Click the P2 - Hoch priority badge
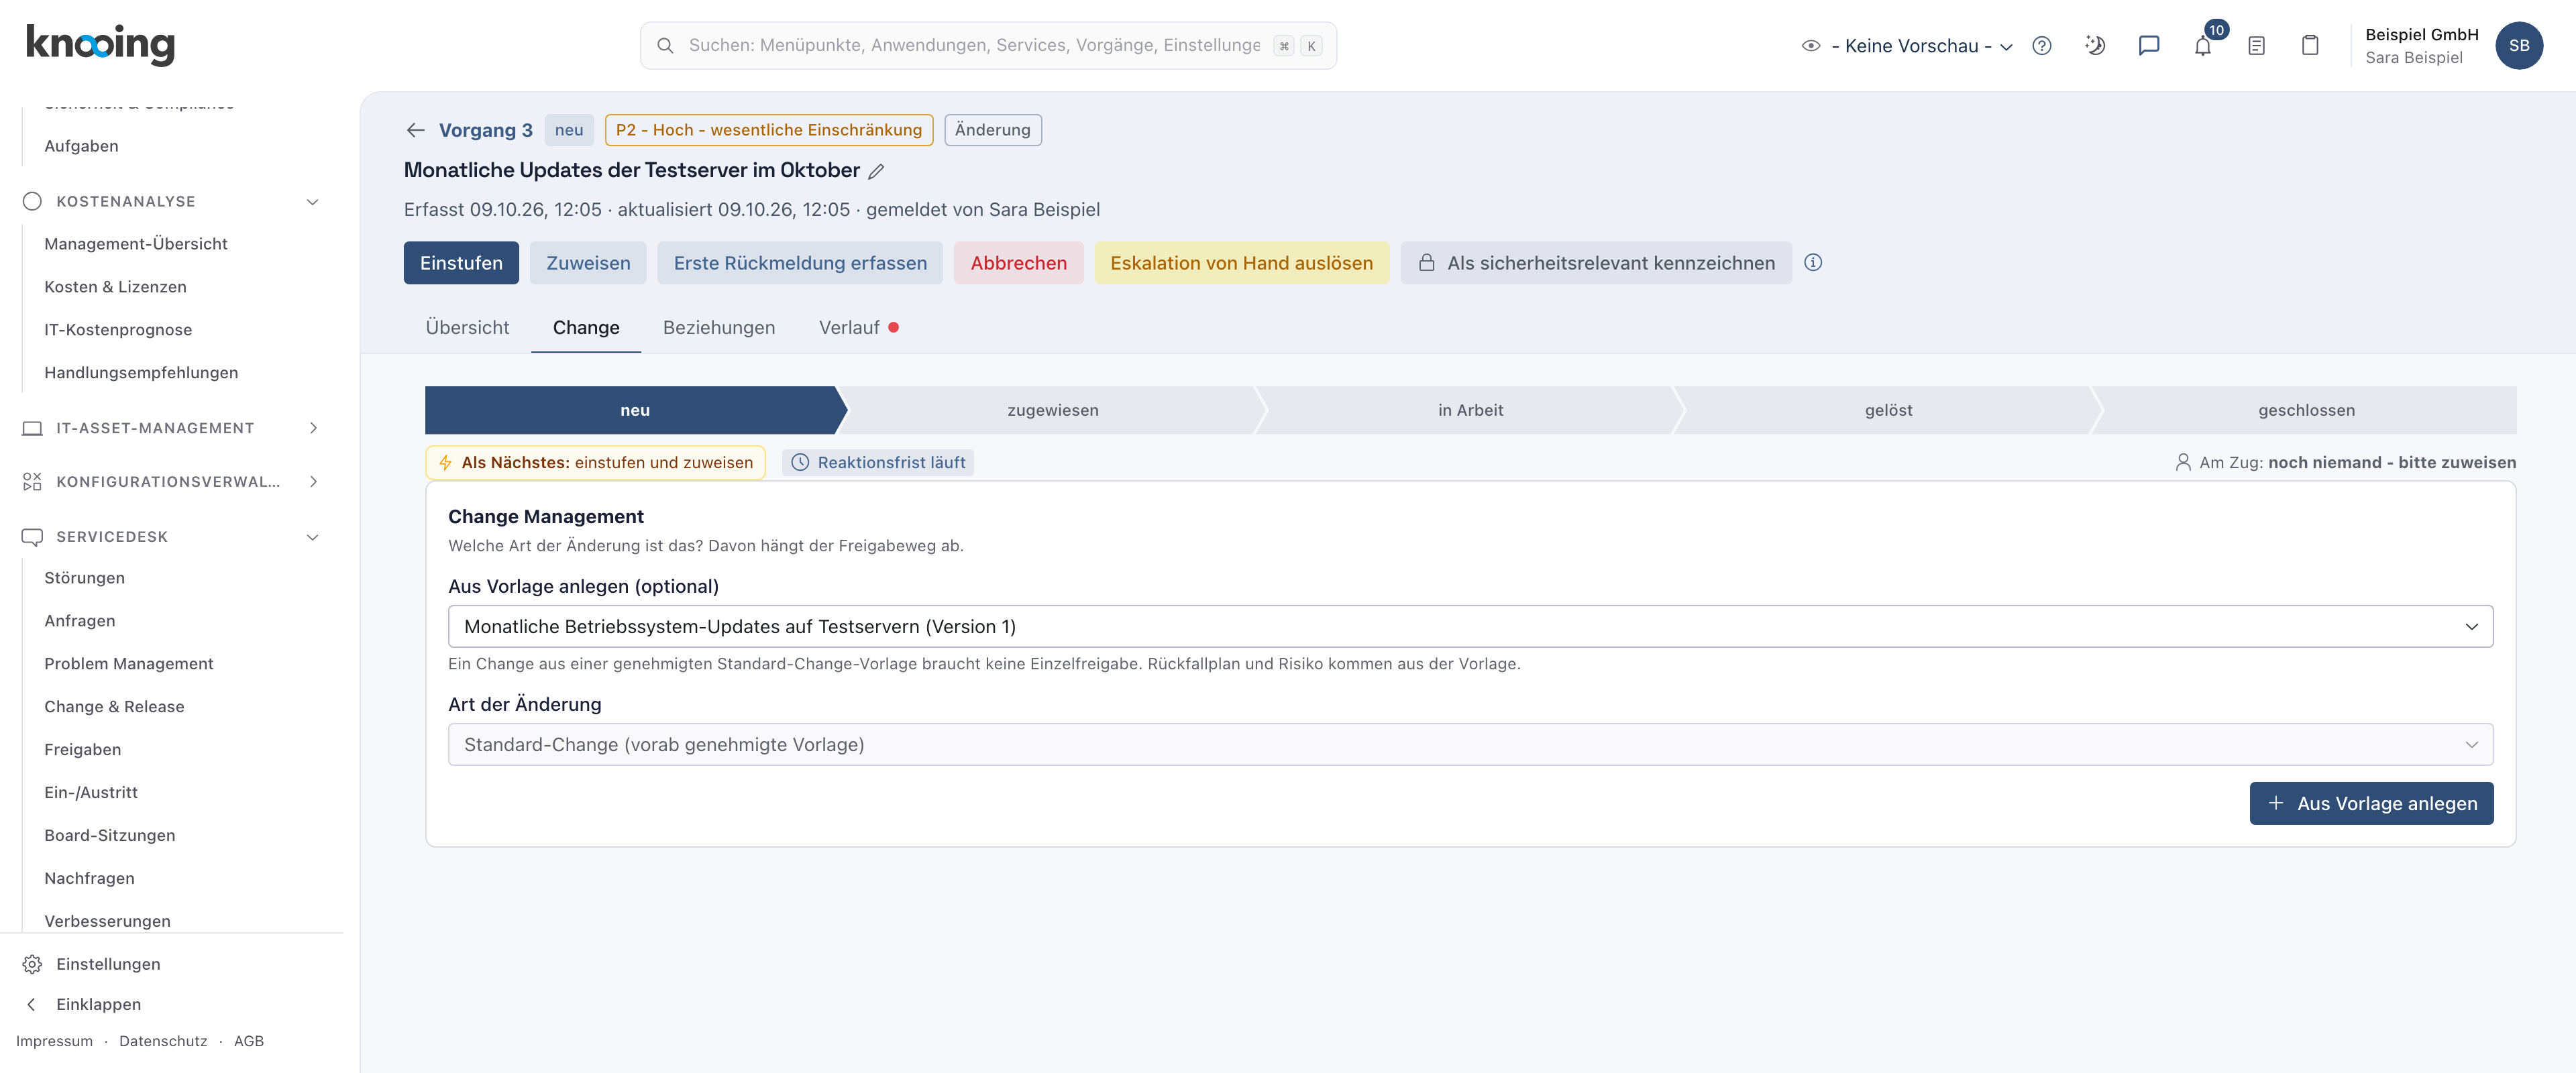 [768, 130]
